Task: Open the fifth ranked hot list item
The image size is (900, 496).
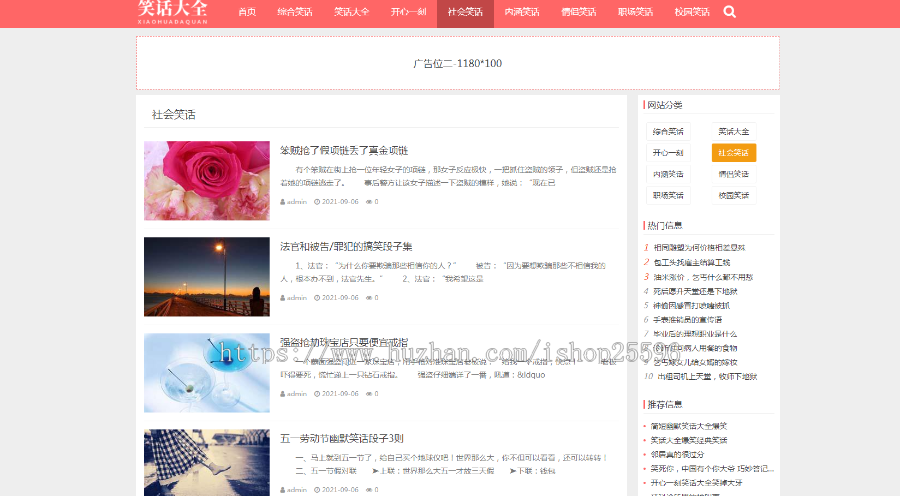Action: click(692, 305)
